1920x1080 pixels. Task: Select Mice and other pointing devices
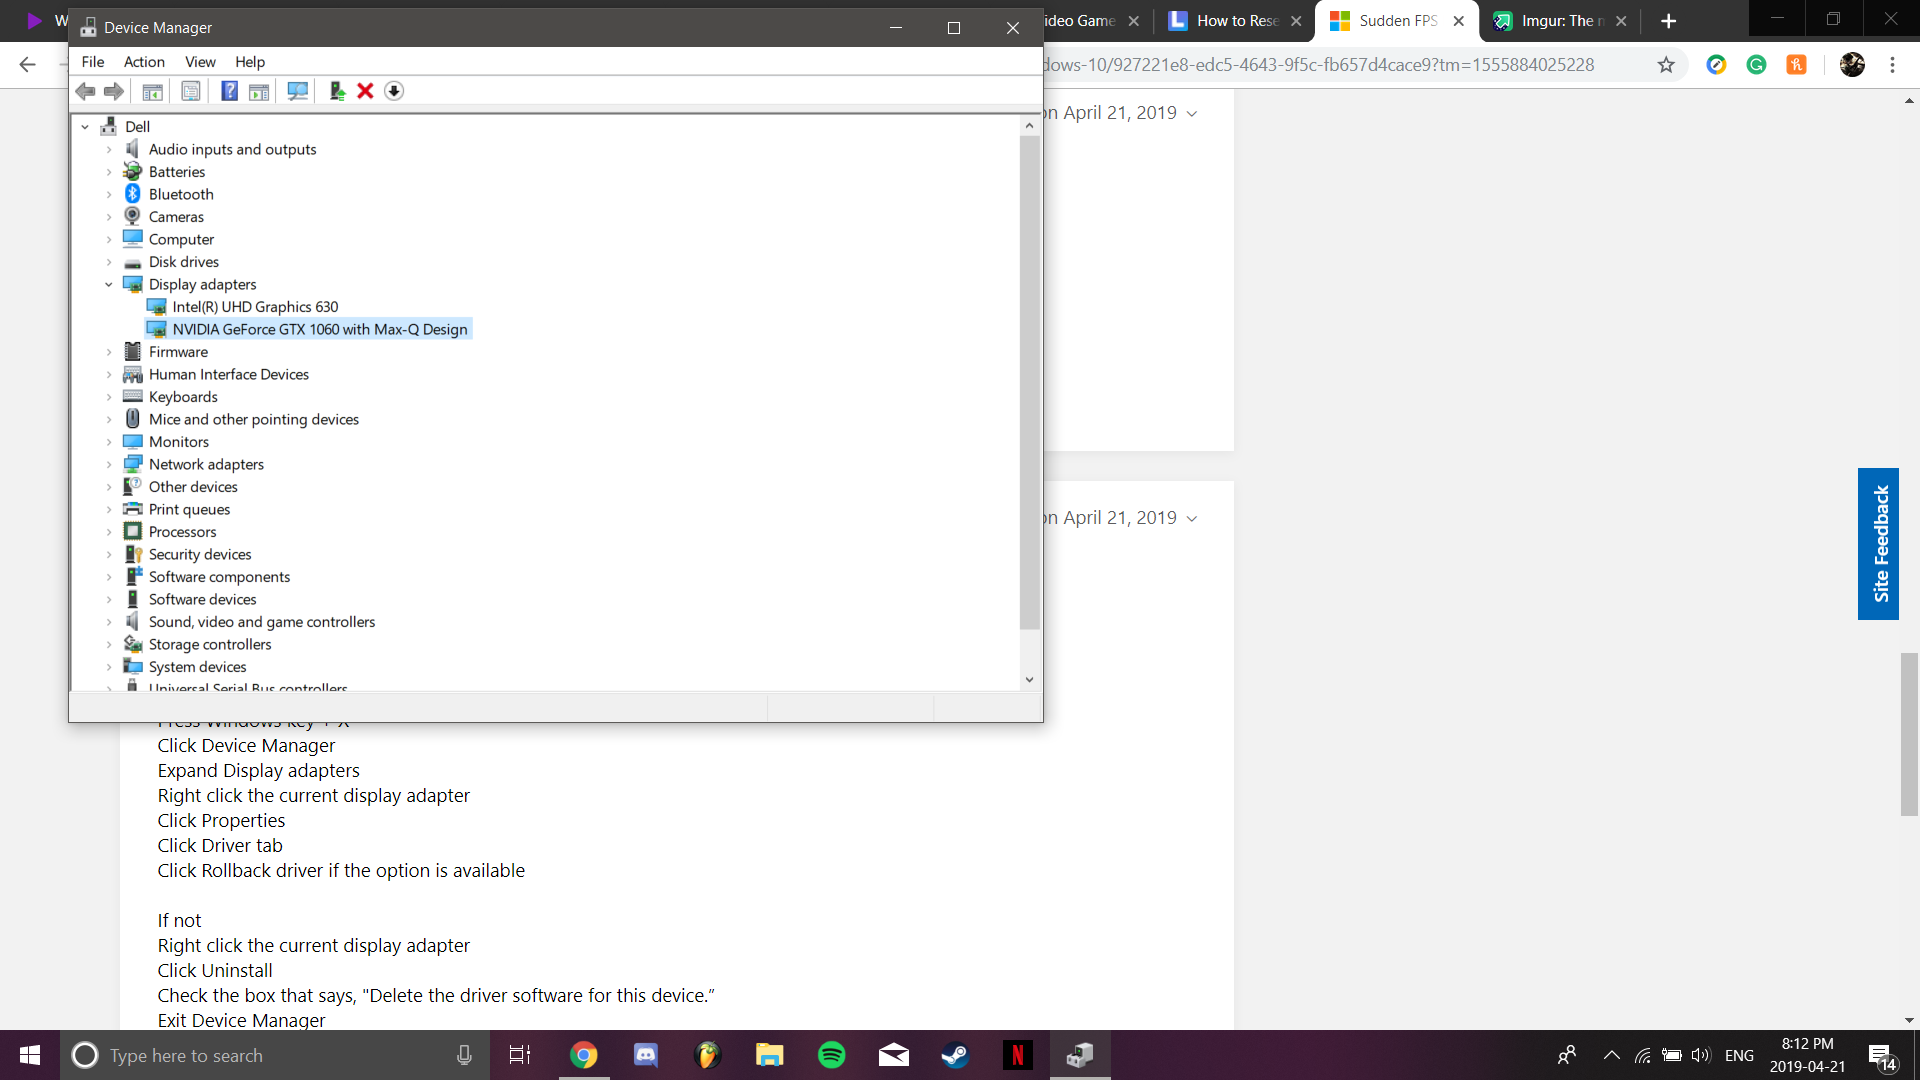coord(254,419)
